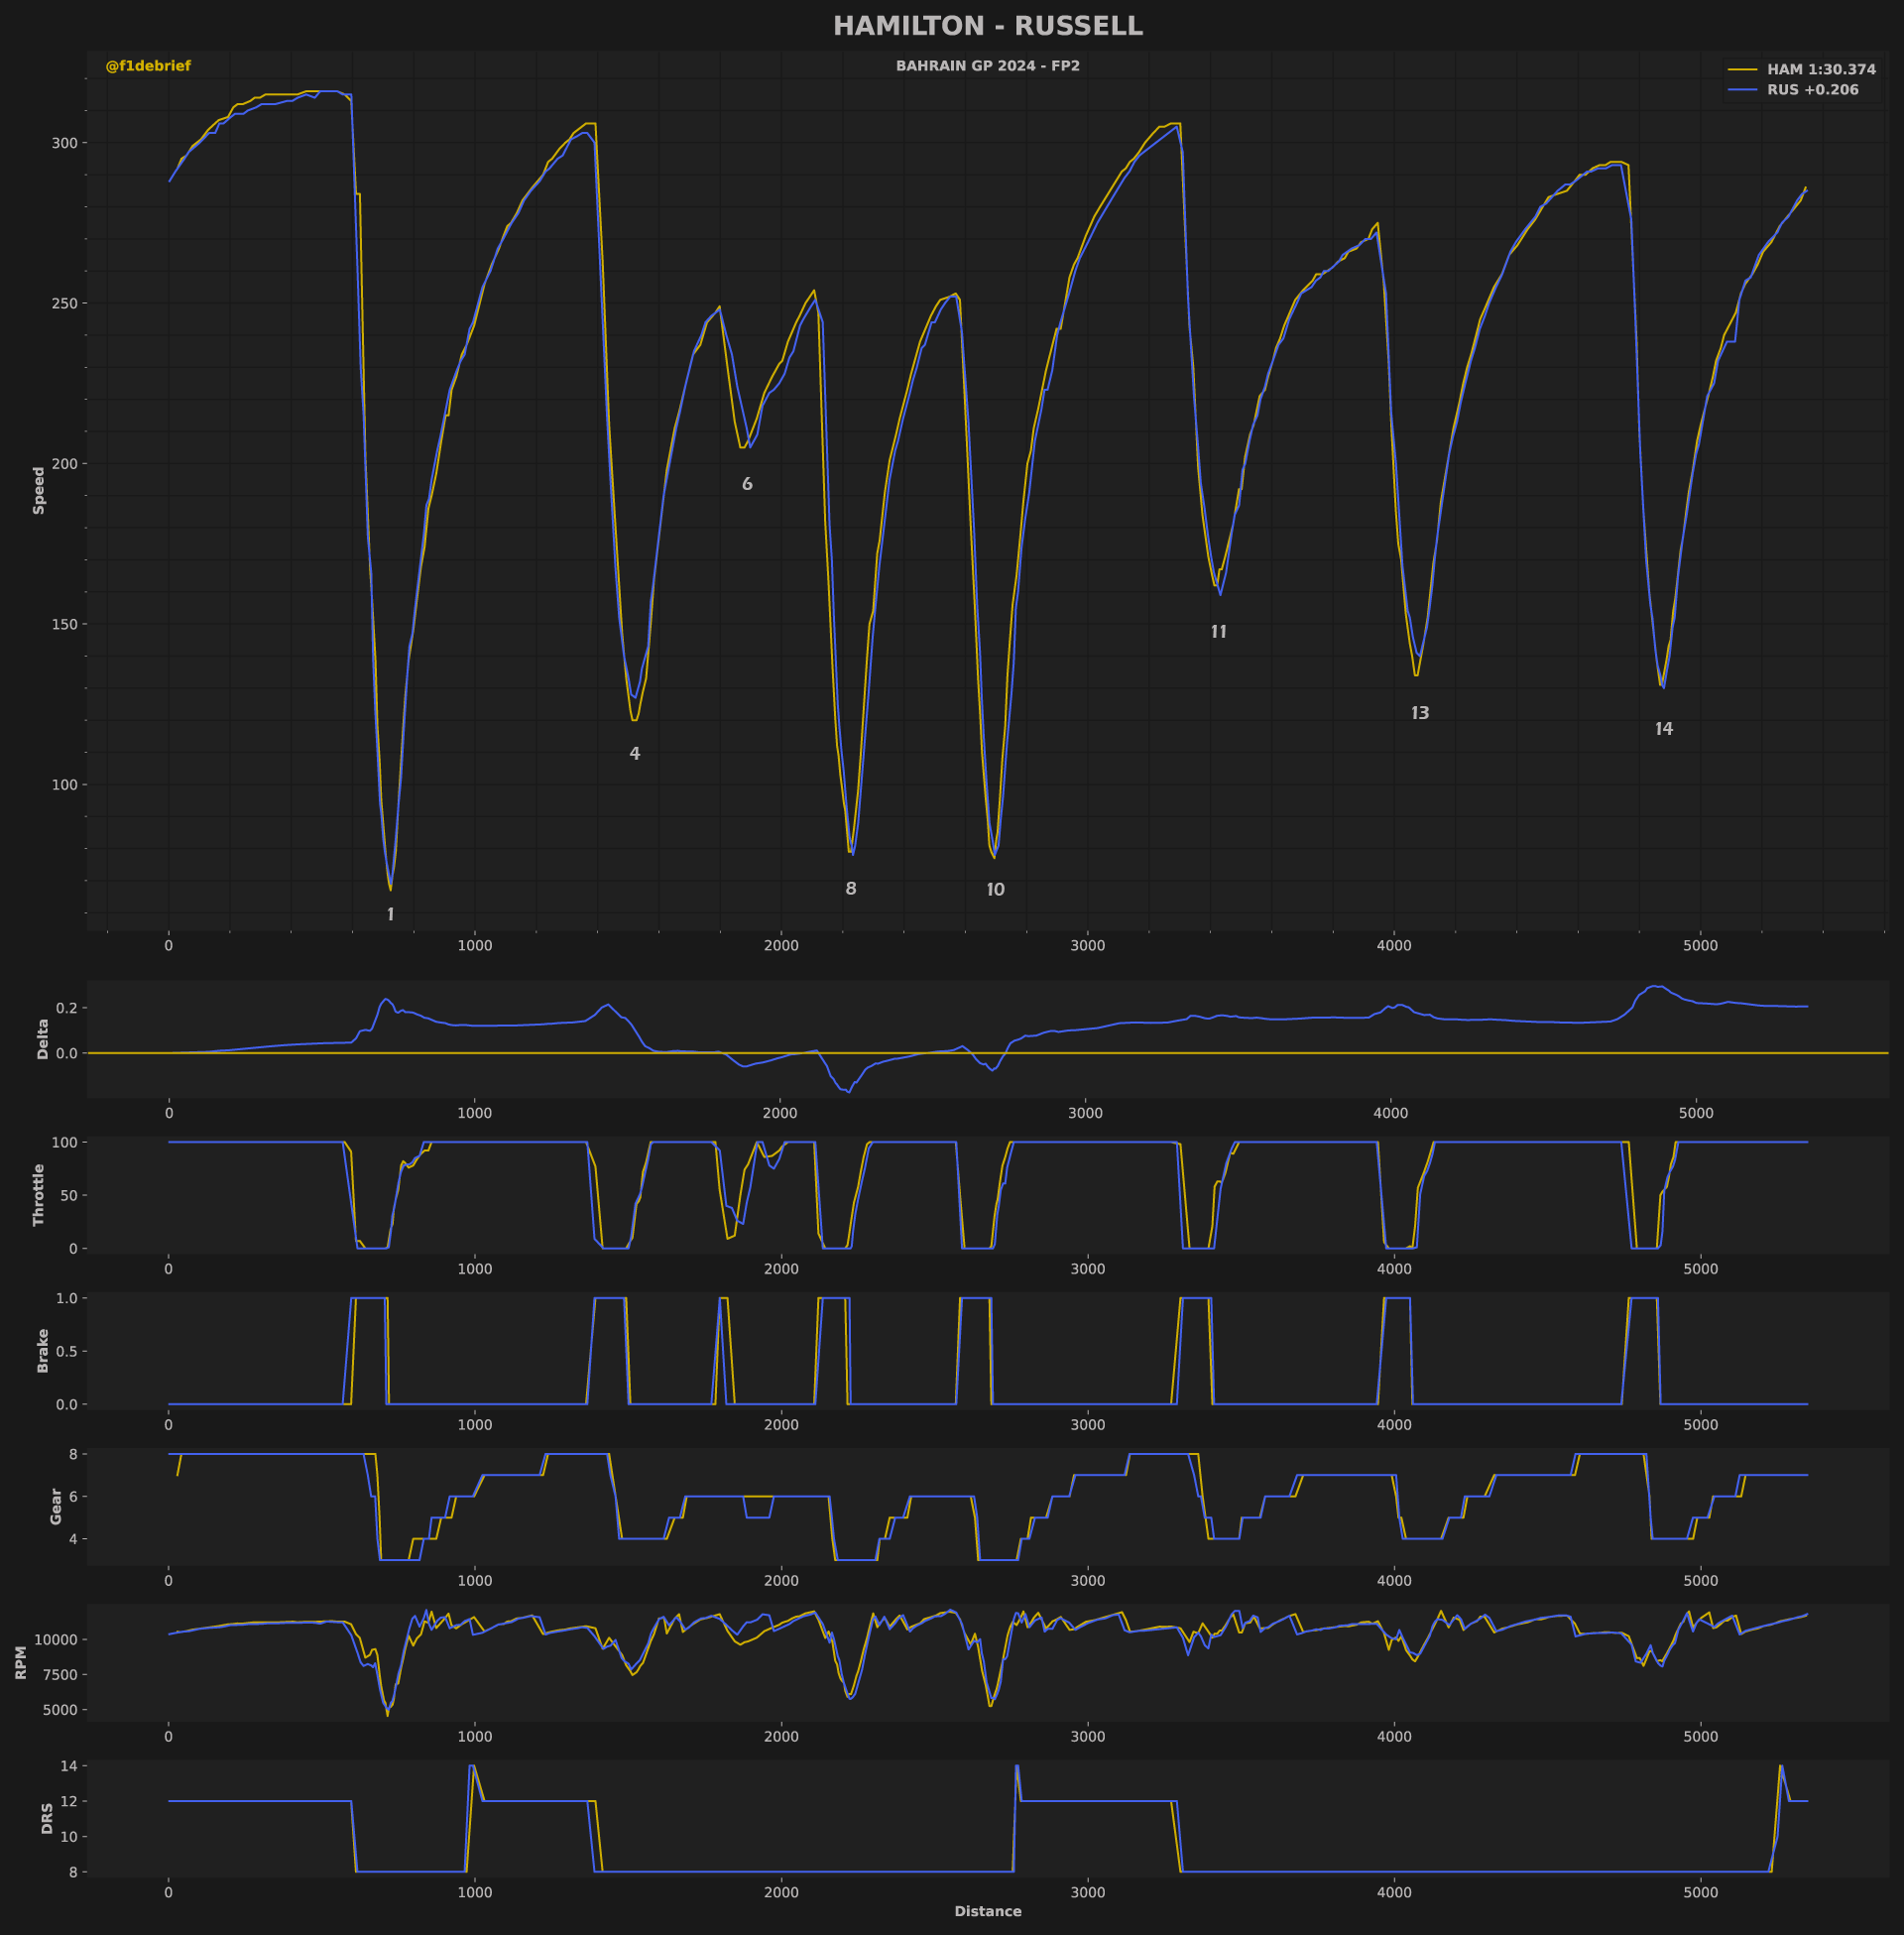The image size is (1904, 1935).
Task: Click the Throttle axis label
Action: (39, 1194)
